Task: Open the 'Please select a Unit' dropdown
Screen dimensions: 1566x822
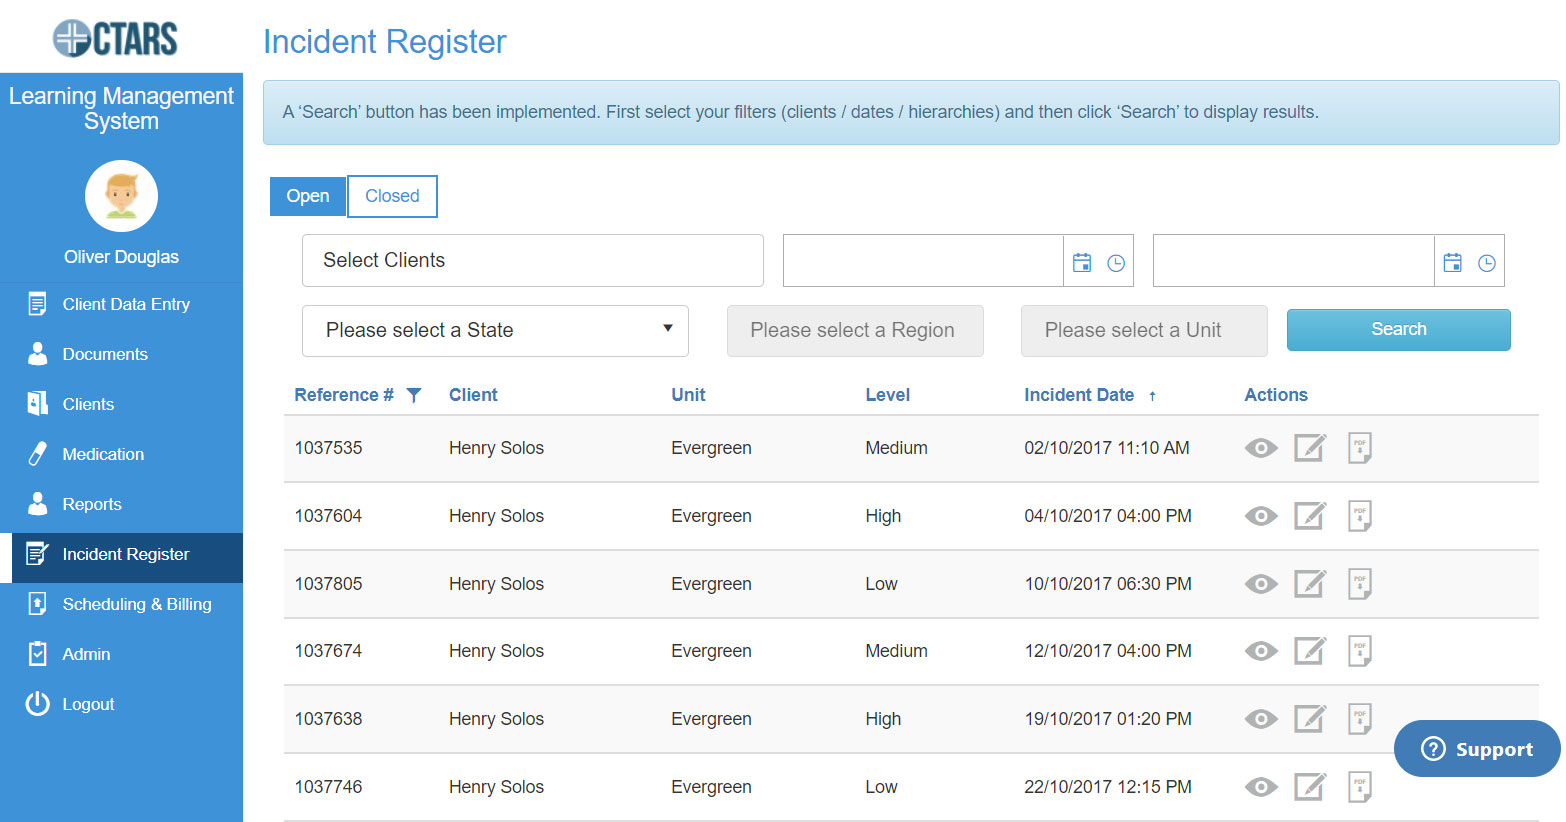Action: tap(1143, 331)
